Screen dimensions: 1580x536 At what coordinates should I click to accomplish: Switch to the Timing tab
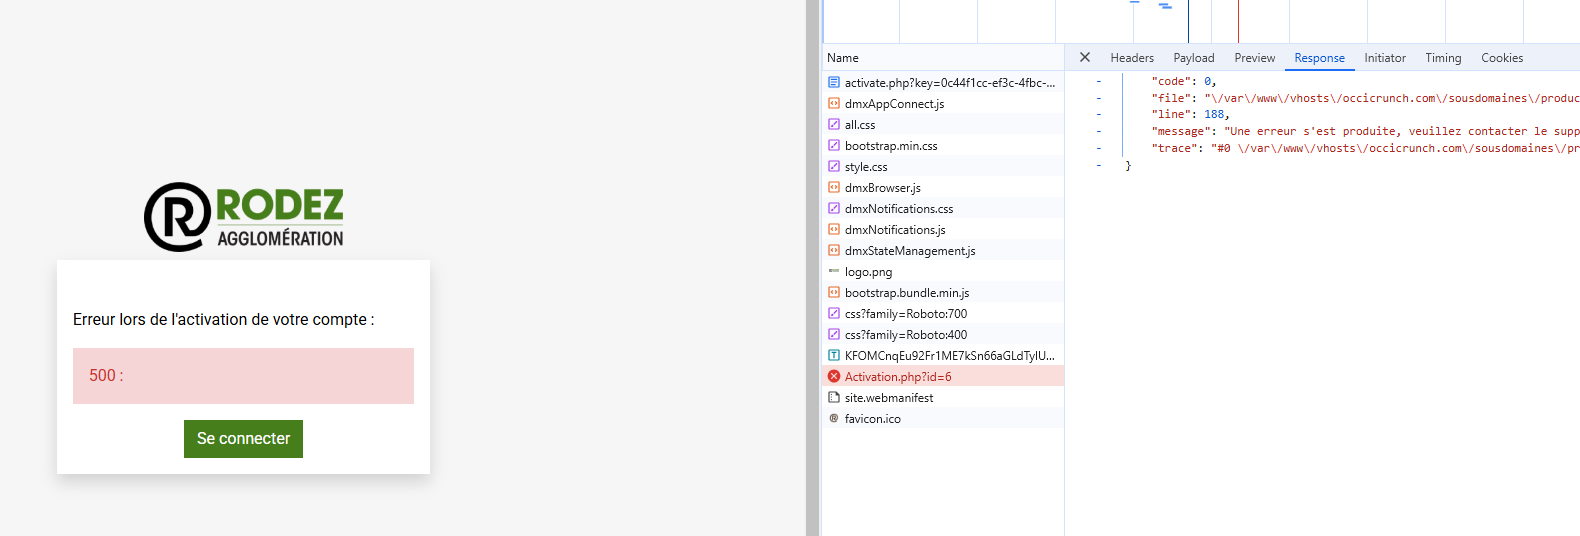point(1443,58)
